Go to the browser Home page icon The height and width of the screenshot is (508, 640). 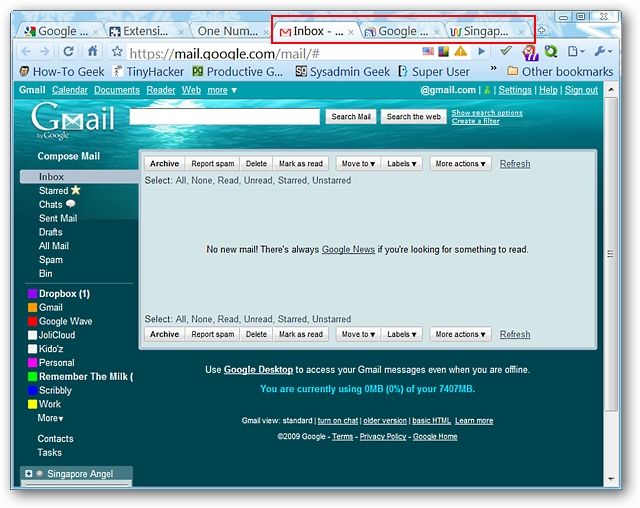point(93,51)
